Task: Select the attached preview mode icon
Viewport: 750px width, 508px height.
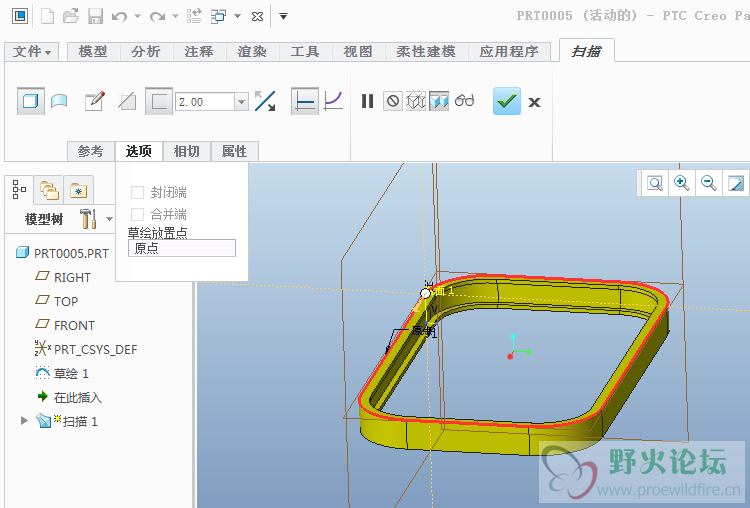Action: (x=439, y=101)
